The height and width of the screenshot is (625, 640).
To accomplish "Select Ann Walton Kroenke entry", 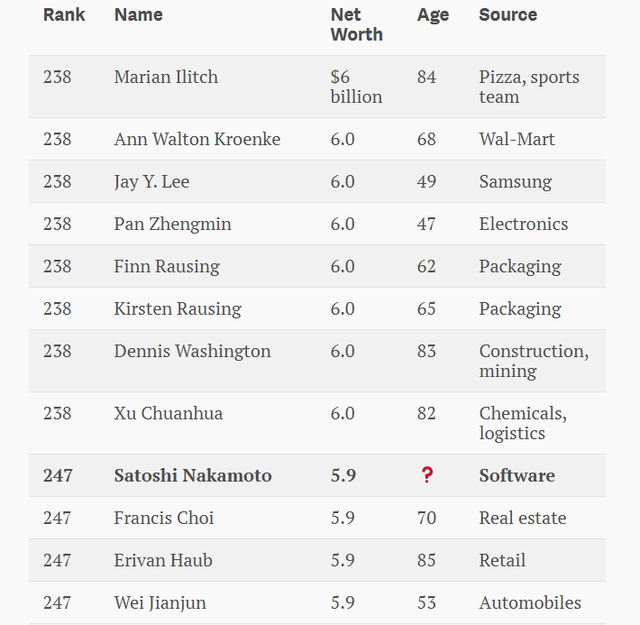I will pyautogui.click(x=197, y=139).
